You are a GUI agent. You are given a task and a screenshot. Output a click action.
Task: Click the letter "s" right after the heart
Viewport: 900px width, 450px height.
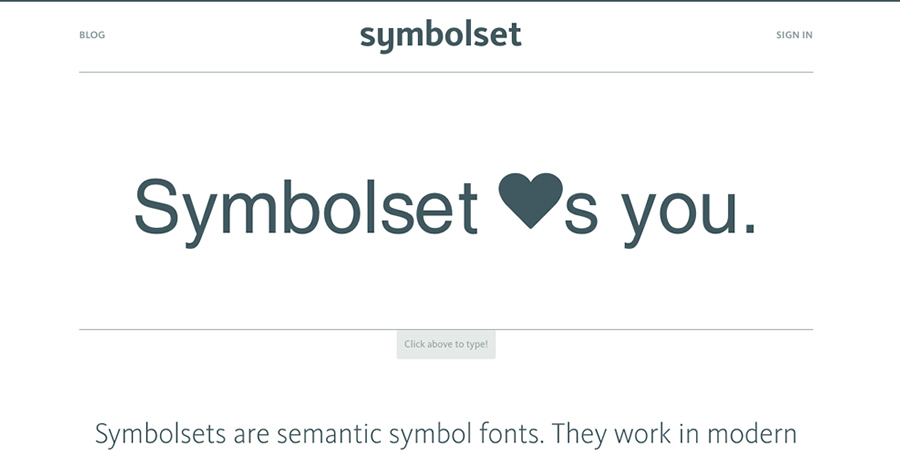pyautogui.click(x=581, y=212)
